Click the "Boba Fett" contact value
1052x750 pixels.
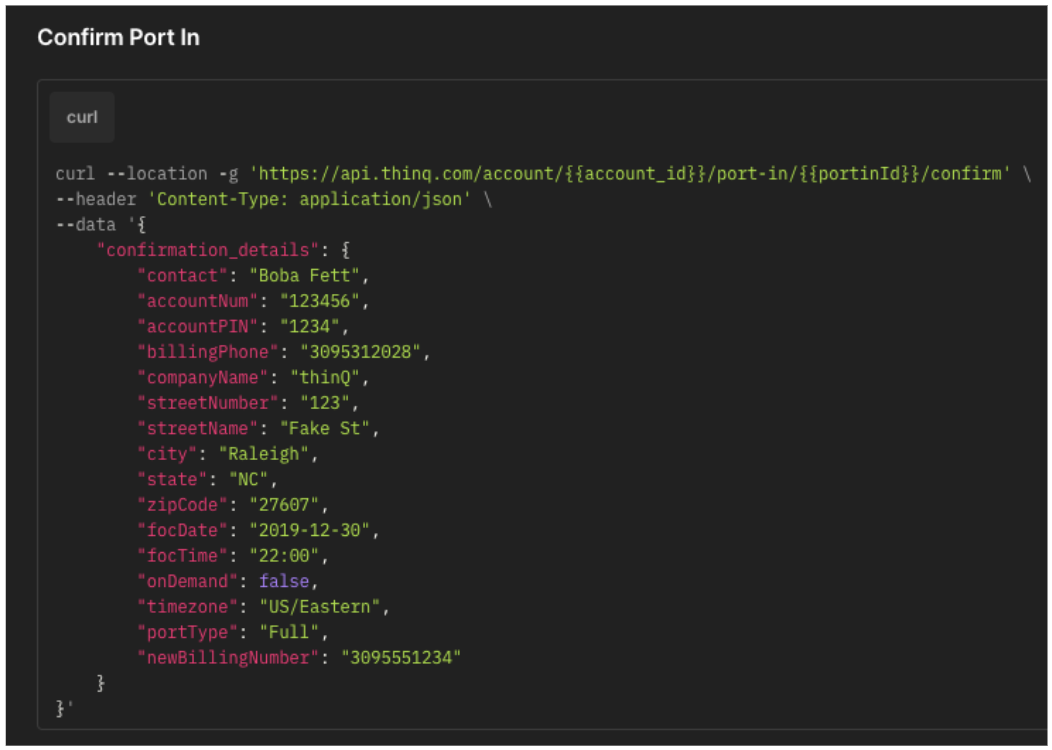301,275
